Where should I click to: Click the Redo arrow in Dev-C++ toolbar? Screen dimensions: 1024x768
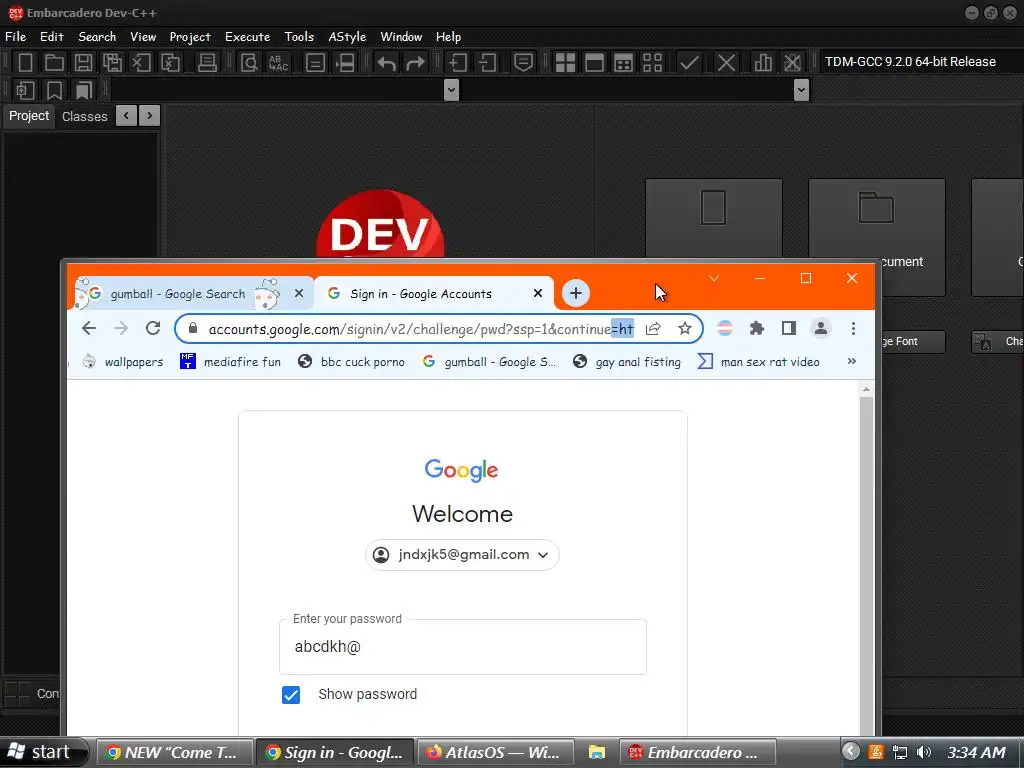pyautogui.click(x=415, y=63)
